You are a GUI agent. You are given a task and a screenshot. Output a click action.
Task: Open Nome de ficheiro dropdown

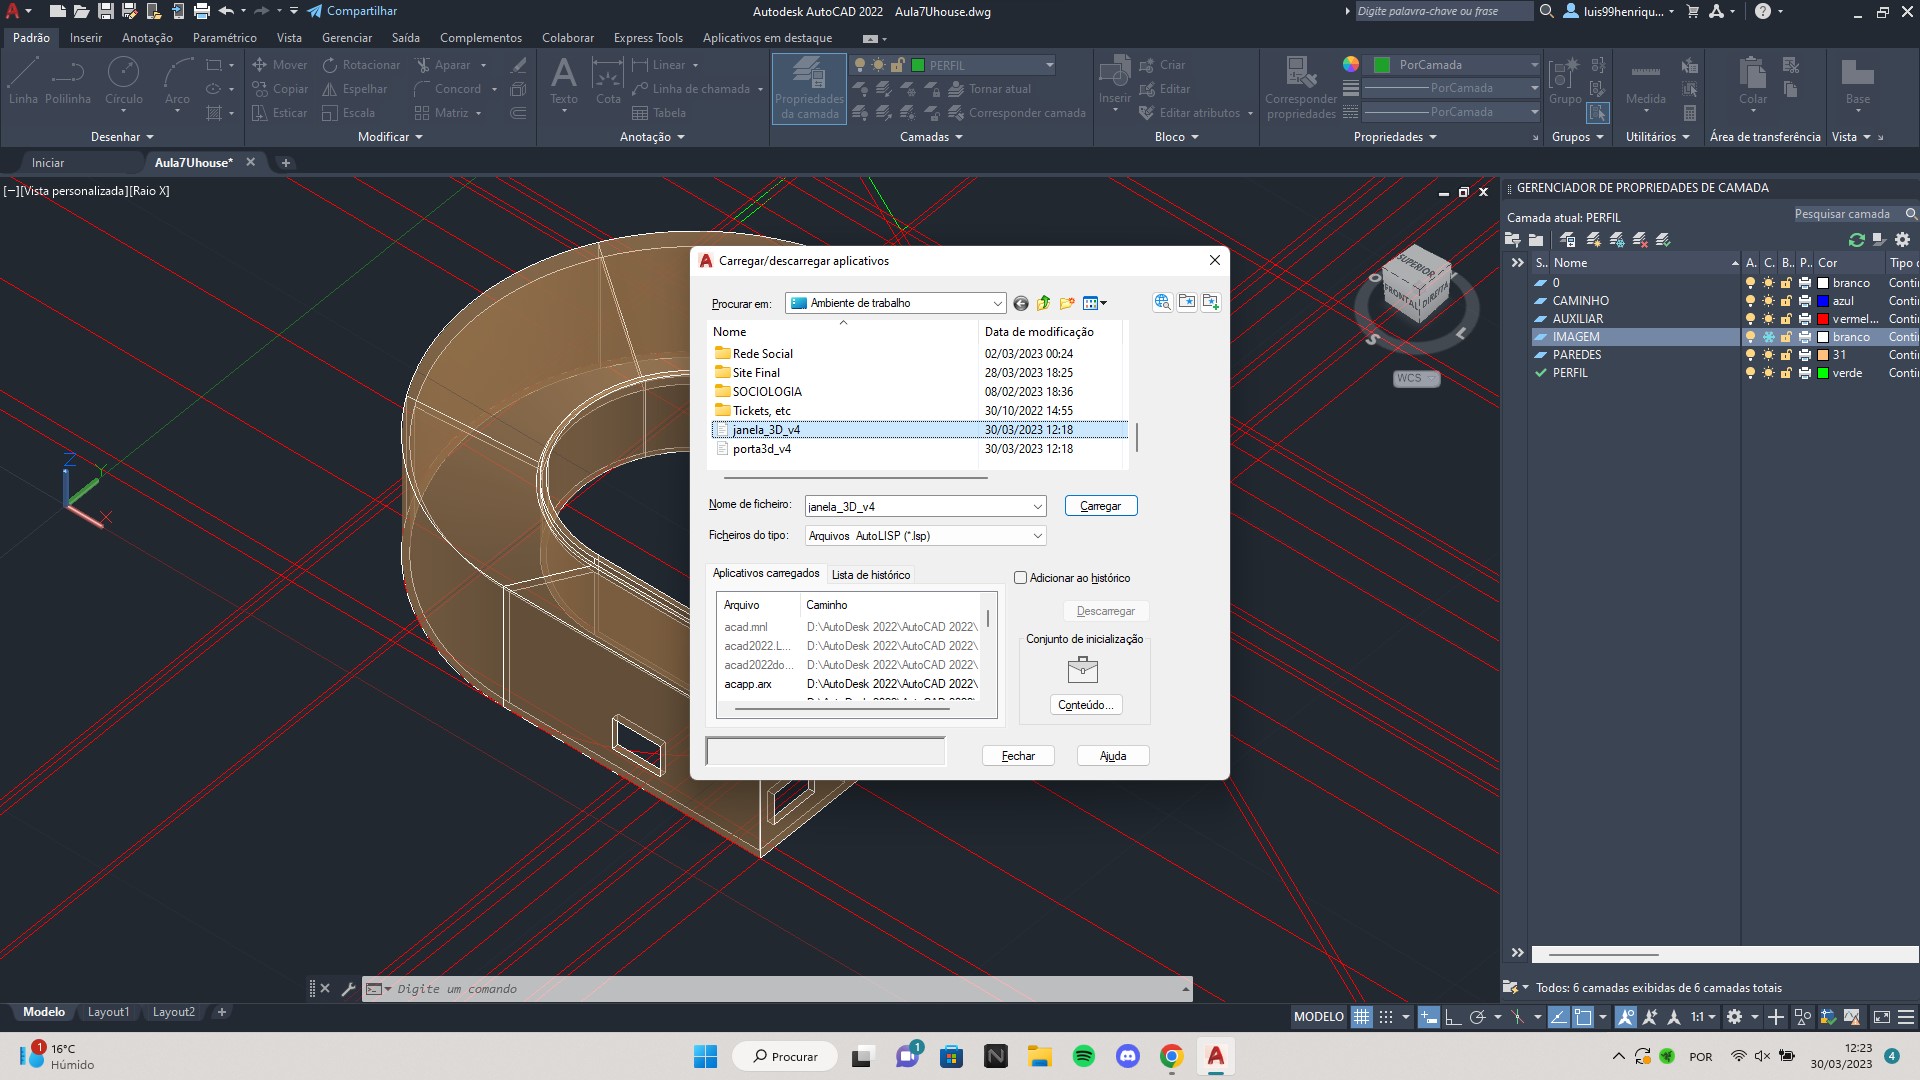click(x=1036, y=505)
